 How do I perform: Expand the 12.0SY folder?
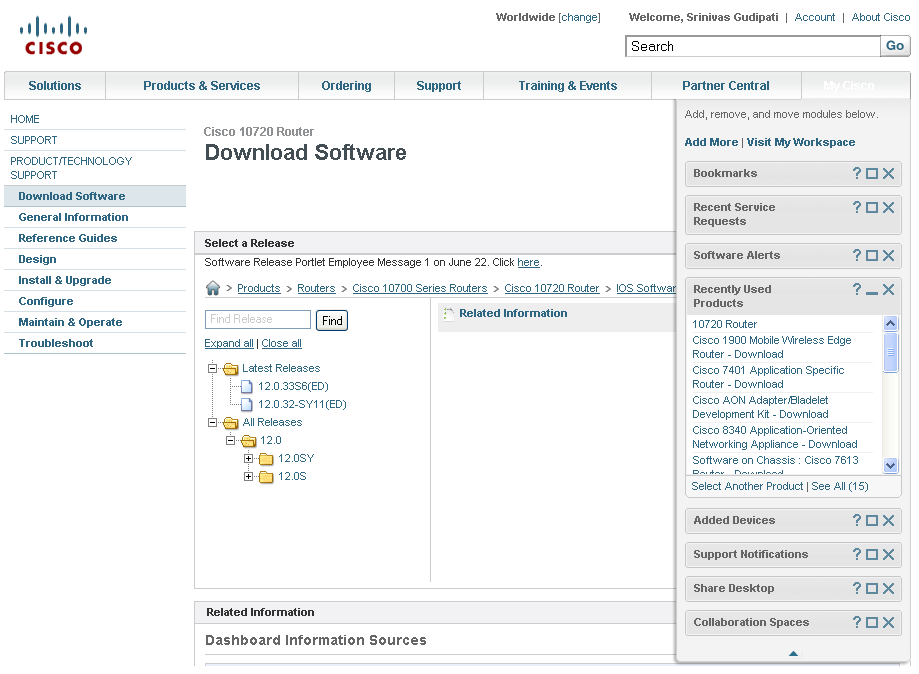click(x=249, y=458)
